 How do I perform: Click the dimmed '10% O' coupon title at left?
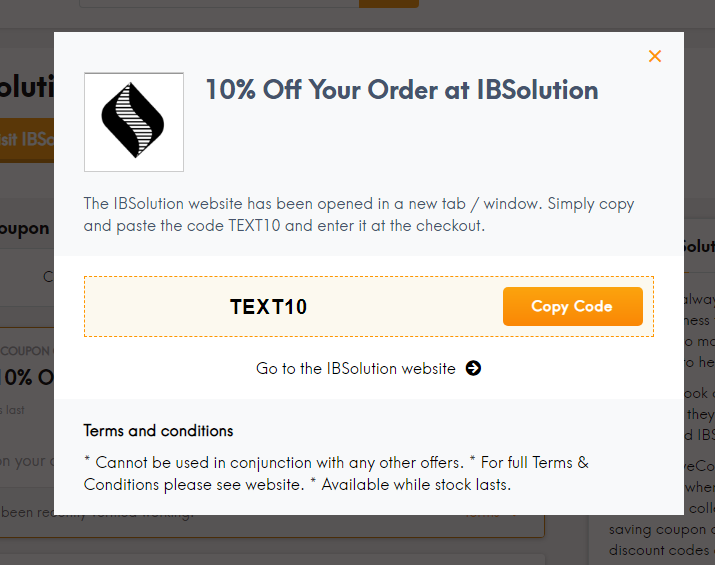tap(27, 378)
